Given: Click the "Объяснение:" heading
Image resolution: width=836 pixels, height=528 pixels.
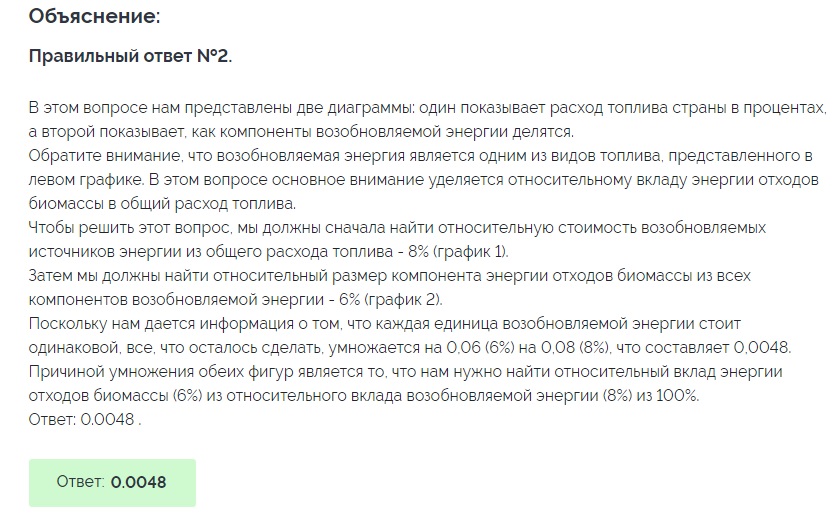Looking at the screenshot, I should coord(94,17).
